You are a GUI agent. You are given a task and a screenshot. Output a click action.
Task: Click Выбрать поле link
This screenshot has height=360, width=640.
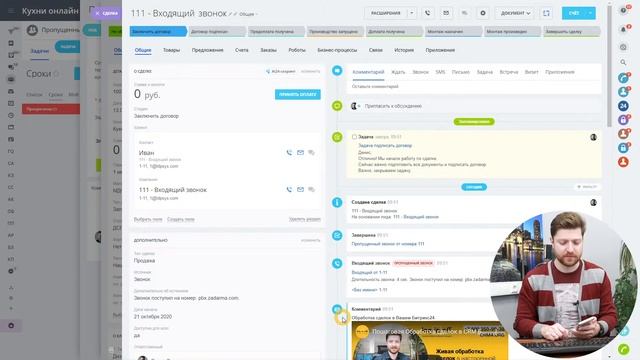click(148, 220)
